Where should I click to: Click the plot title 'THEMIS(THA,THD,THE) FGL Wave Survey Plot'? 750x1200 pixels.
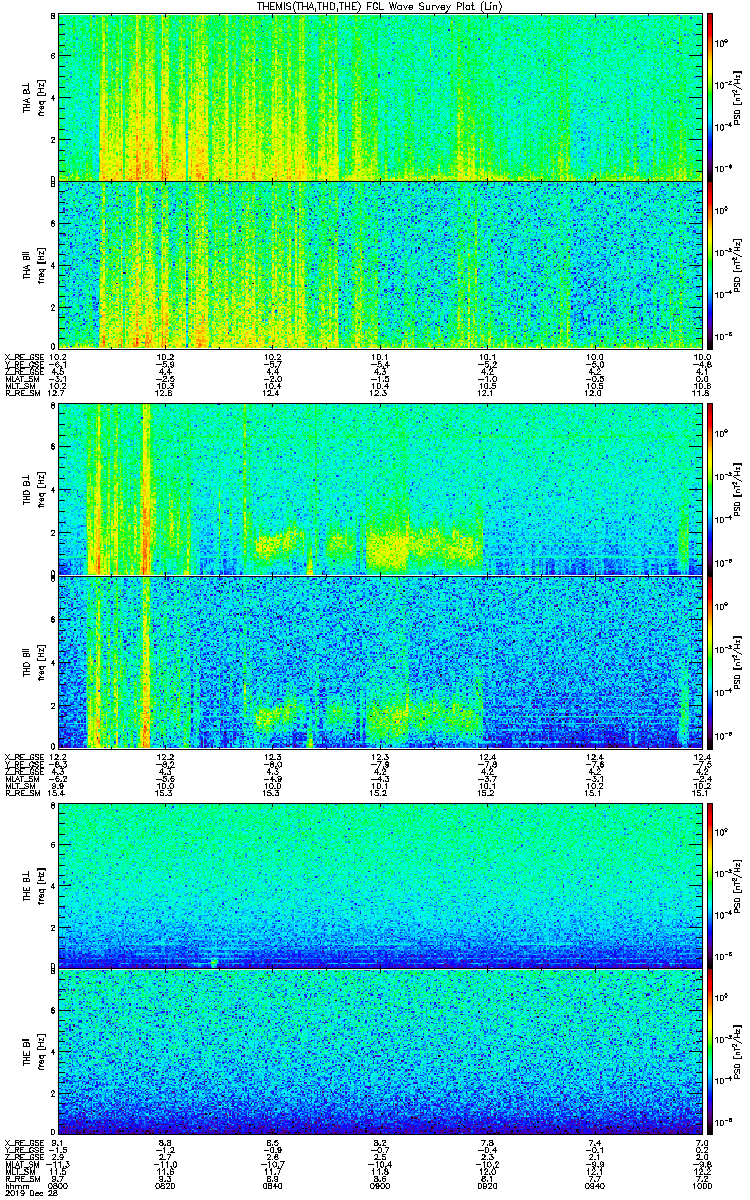click(x=379, y=6)
